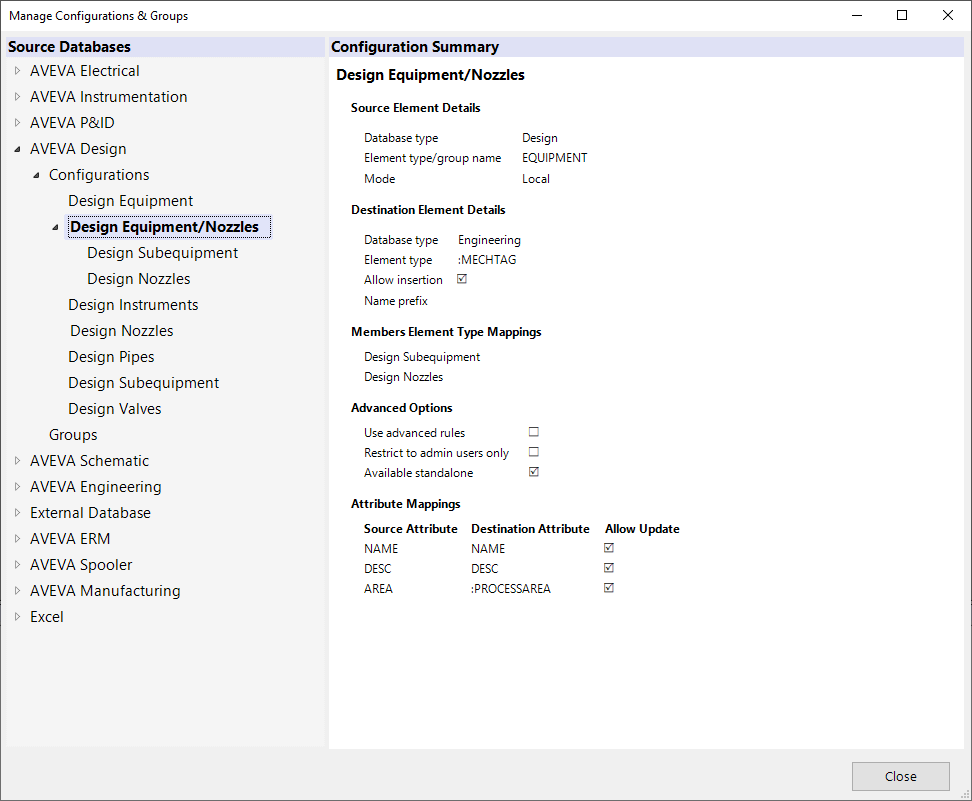Select Excel tree label
This screenshot has width=972, height=801.
coord(46,617)
